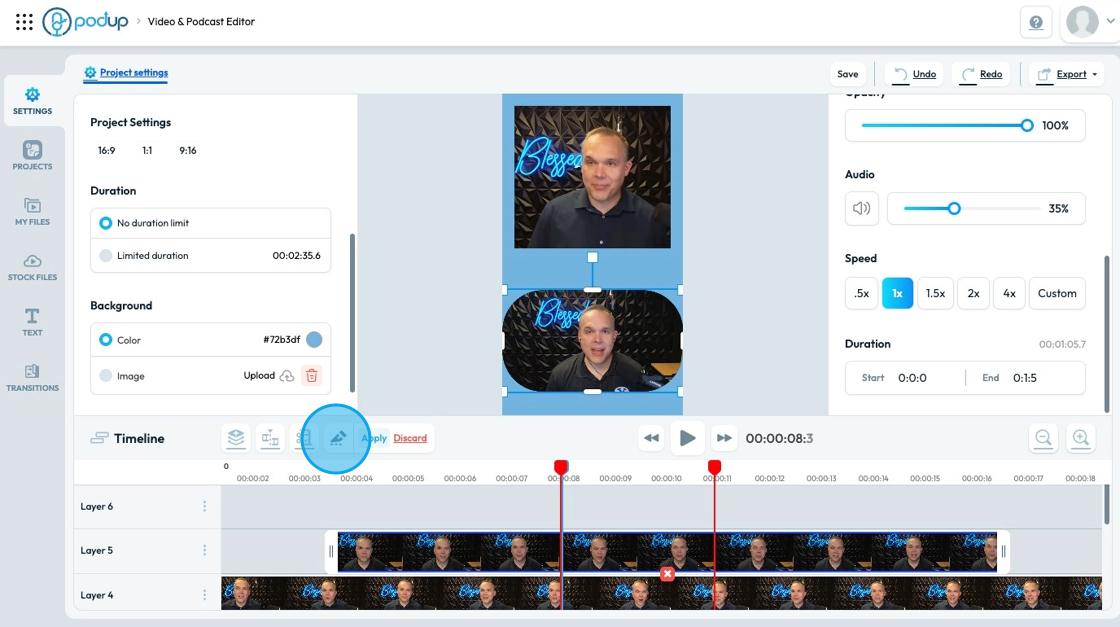Open Layer 4 options menu
Image resolution: width=1120 pixels, height=627 pixels.
point(204,595)
